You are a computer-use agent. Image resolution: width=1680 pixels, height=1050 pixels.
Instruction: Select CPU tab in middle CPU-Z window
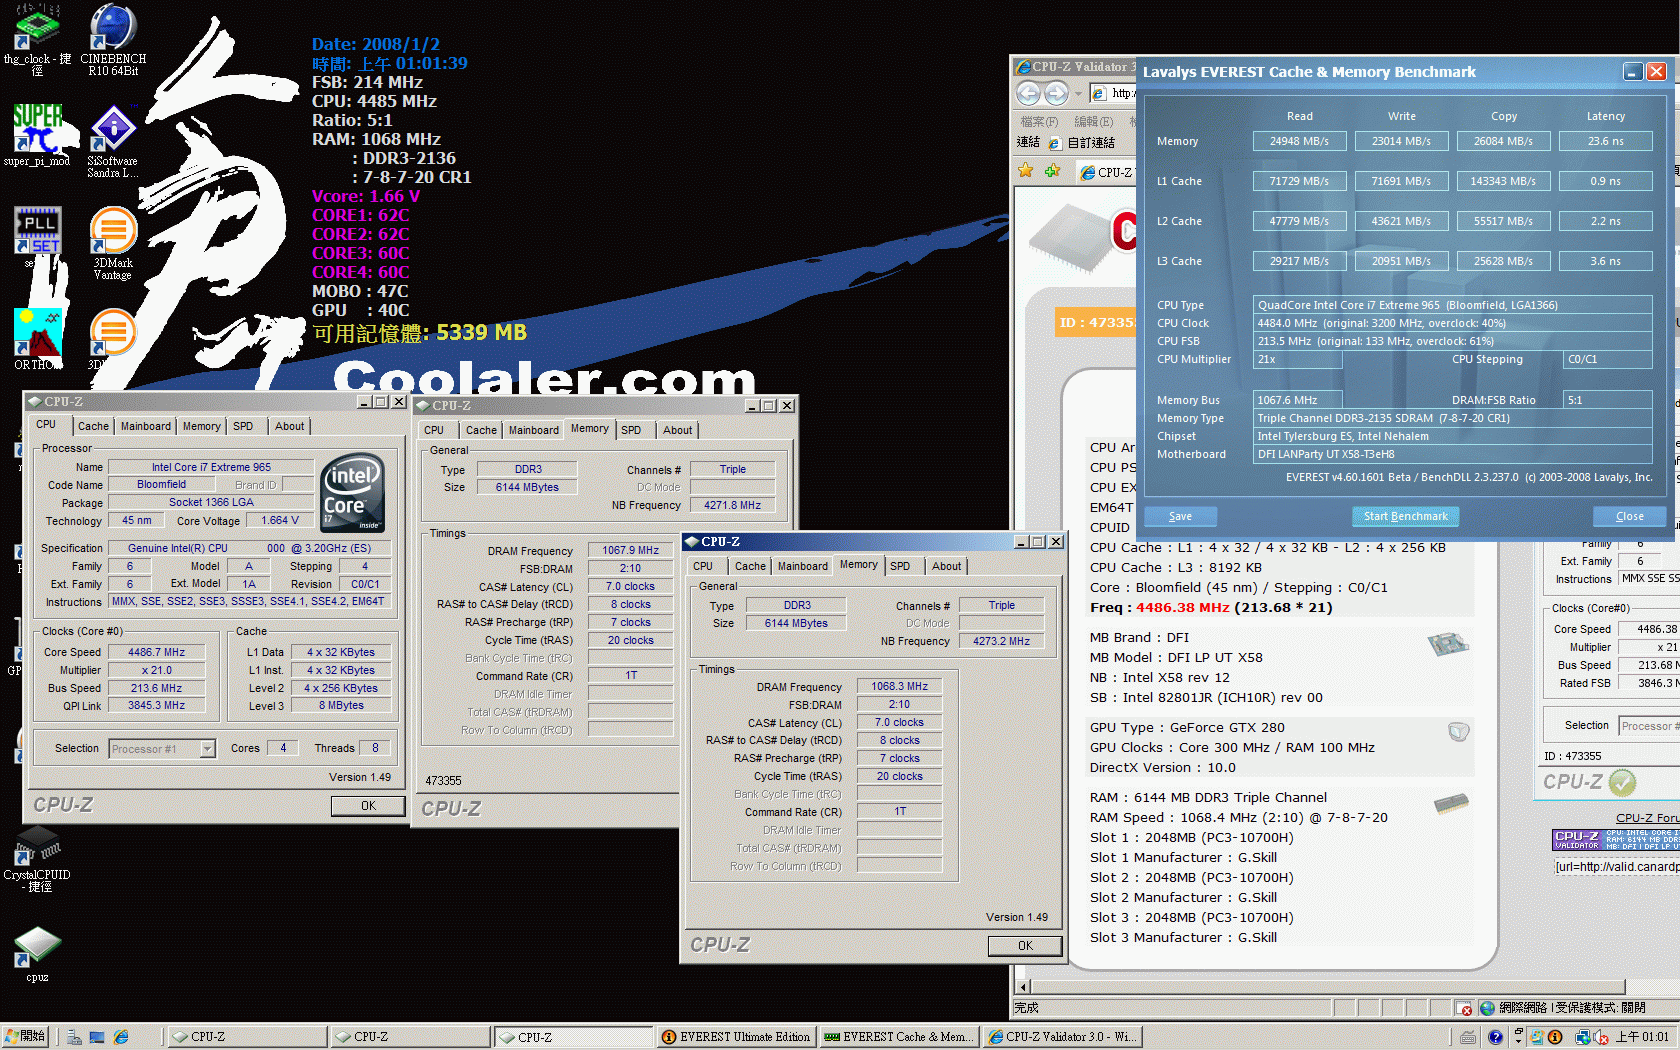click(x=434, y=430)
